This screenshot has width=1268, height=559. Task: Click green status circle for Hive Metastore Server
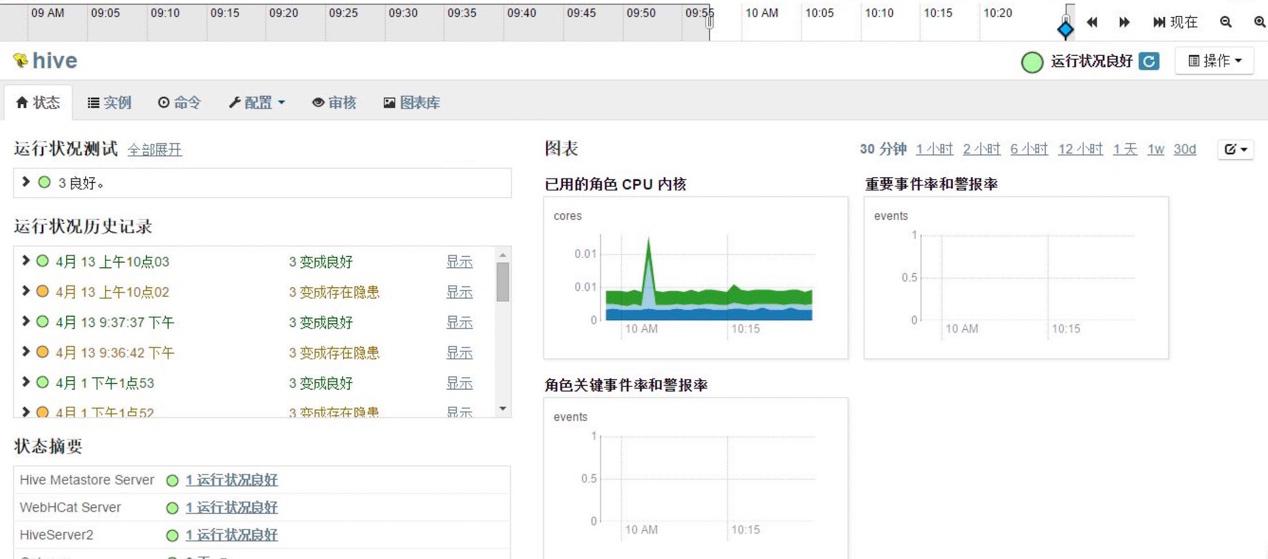[x=172, y=481]
